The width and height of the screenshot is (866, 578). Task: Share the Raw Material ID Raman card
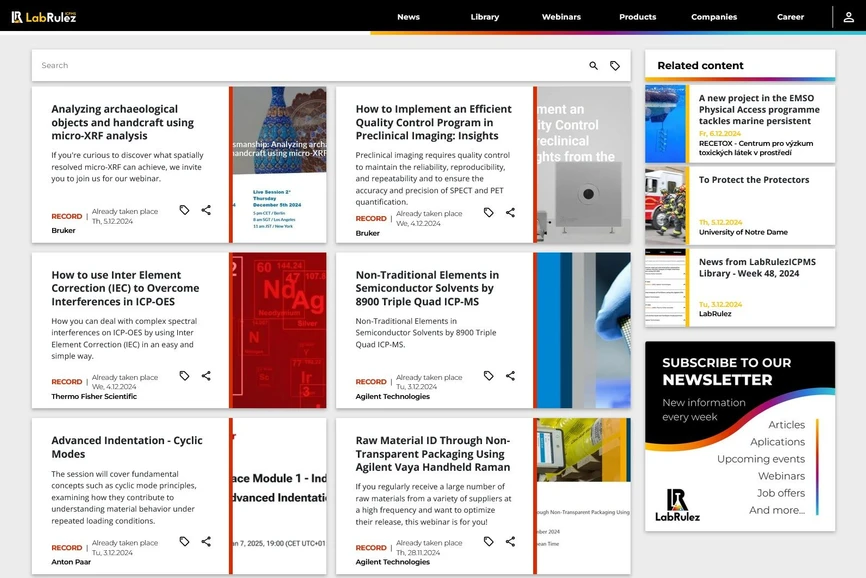point(510,542)
